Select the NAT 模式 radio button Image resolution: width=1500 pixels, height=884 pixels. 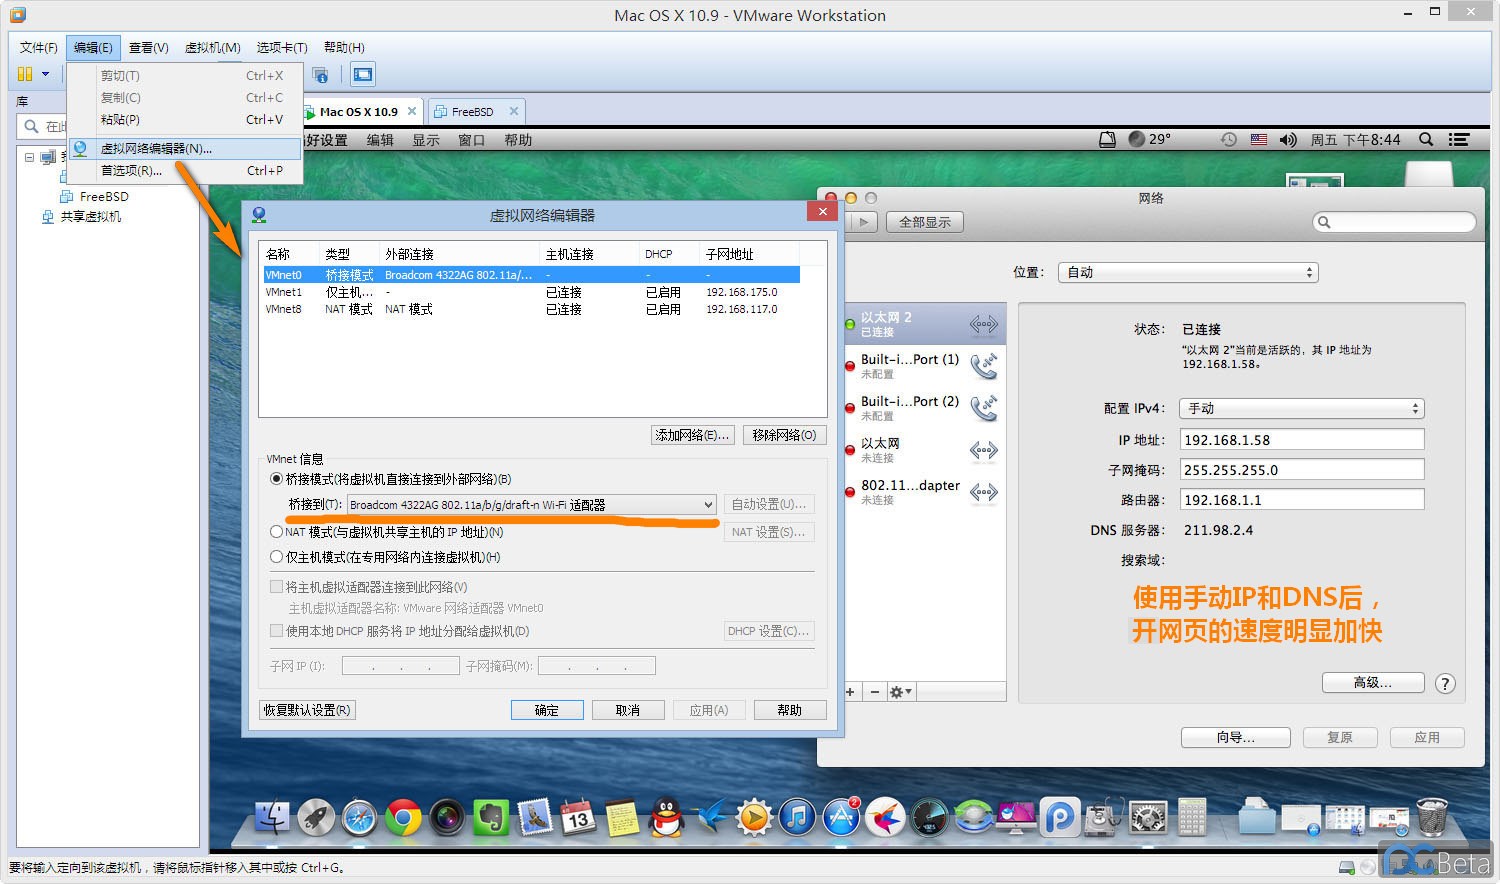click(x=276, y=532)
